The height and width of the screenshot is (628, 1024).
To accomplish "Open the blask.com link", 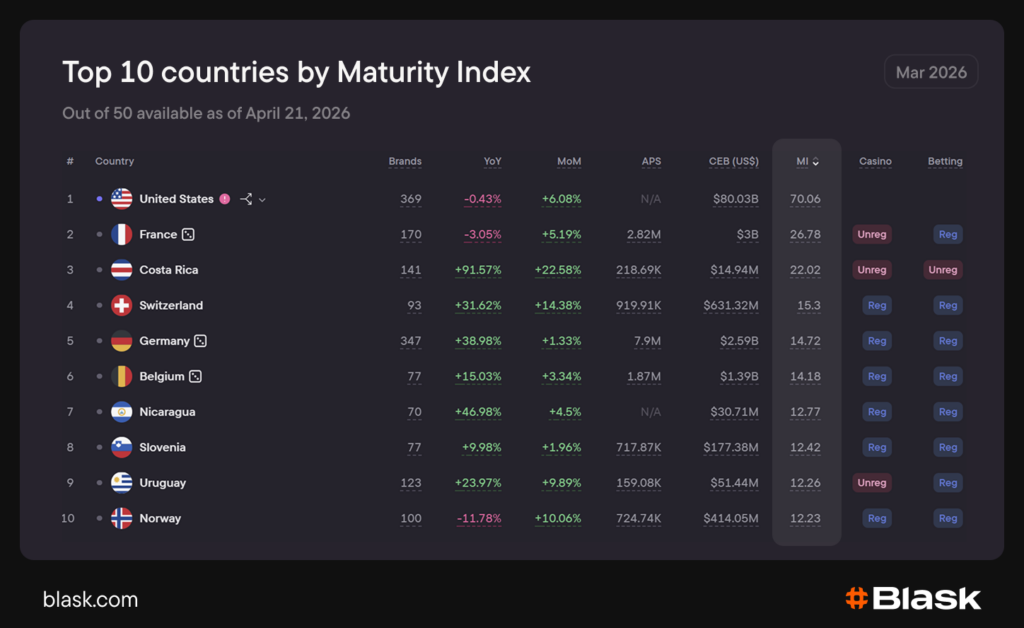I will pyautogui.click(x=90, y=600).
